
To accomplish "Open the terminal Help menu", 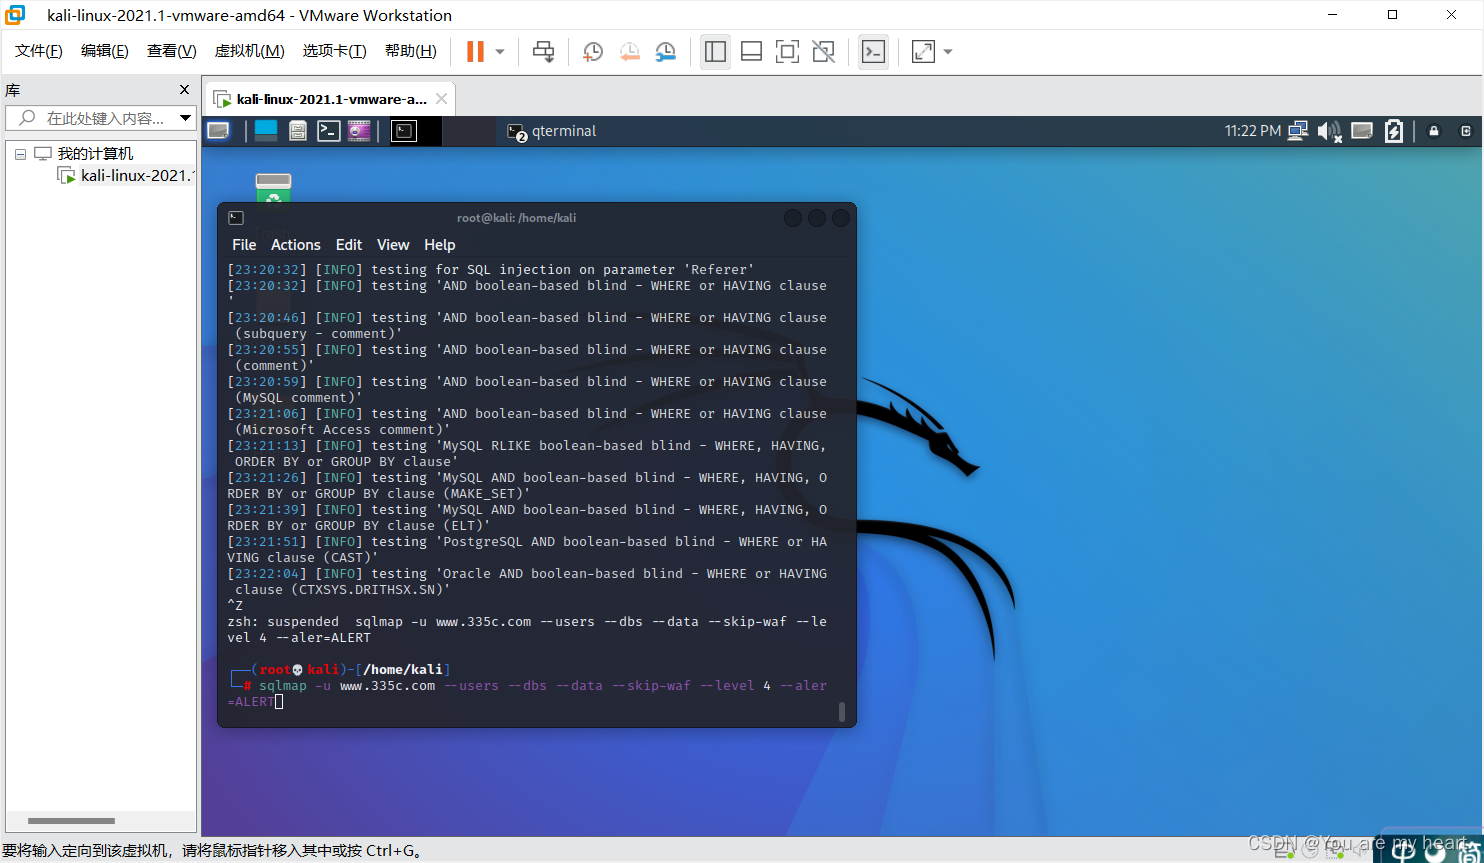I will 439,245.
